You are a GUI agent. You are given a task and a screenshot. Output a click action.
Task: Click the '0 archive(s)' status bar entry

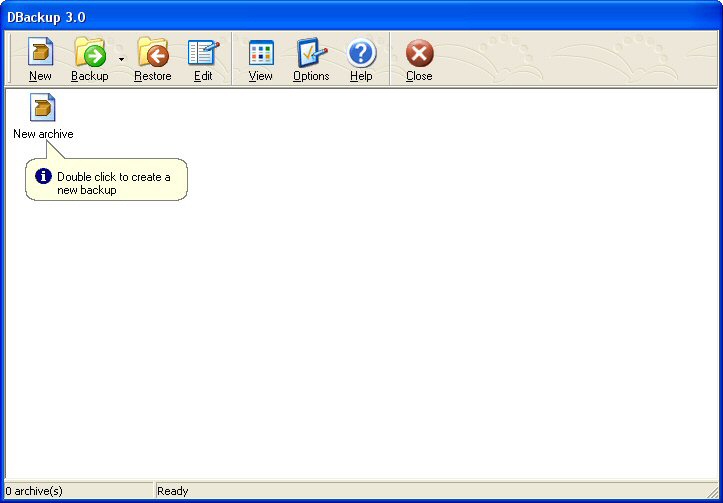[x=34, y=491]
